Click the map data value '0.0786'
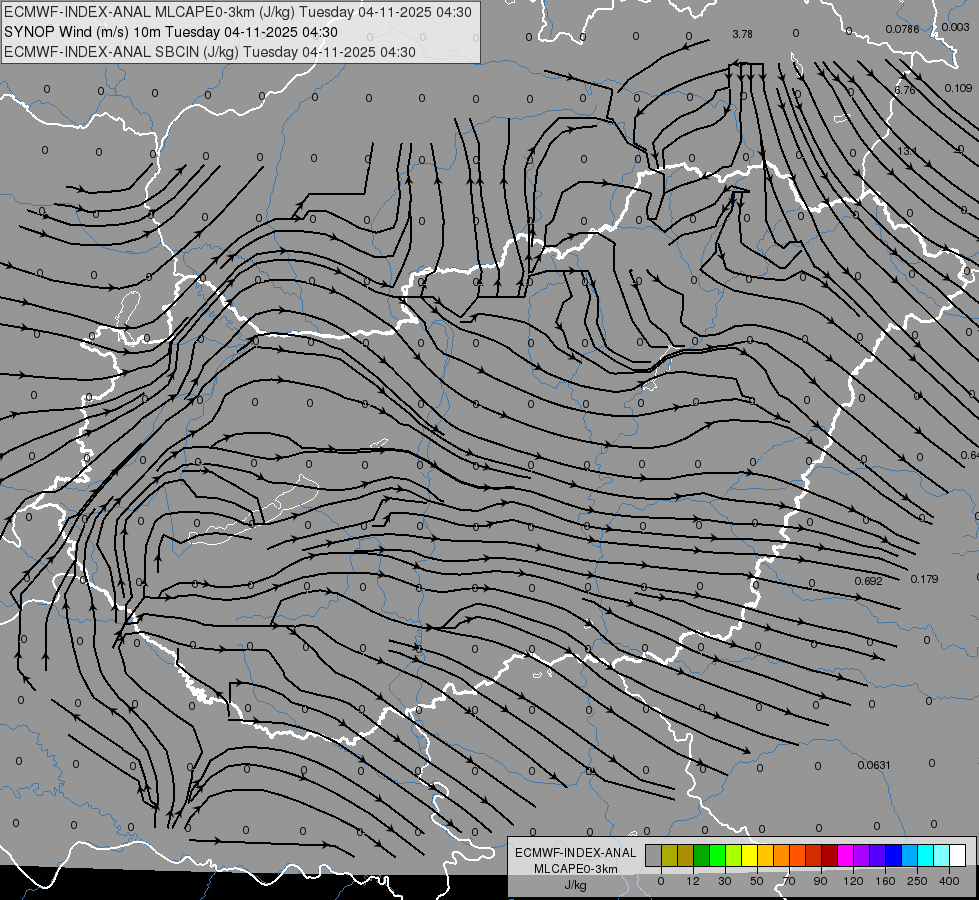Image resolution: width=979 pixels, height=900 pixels. pyautogui.click(x=902, y=29)
